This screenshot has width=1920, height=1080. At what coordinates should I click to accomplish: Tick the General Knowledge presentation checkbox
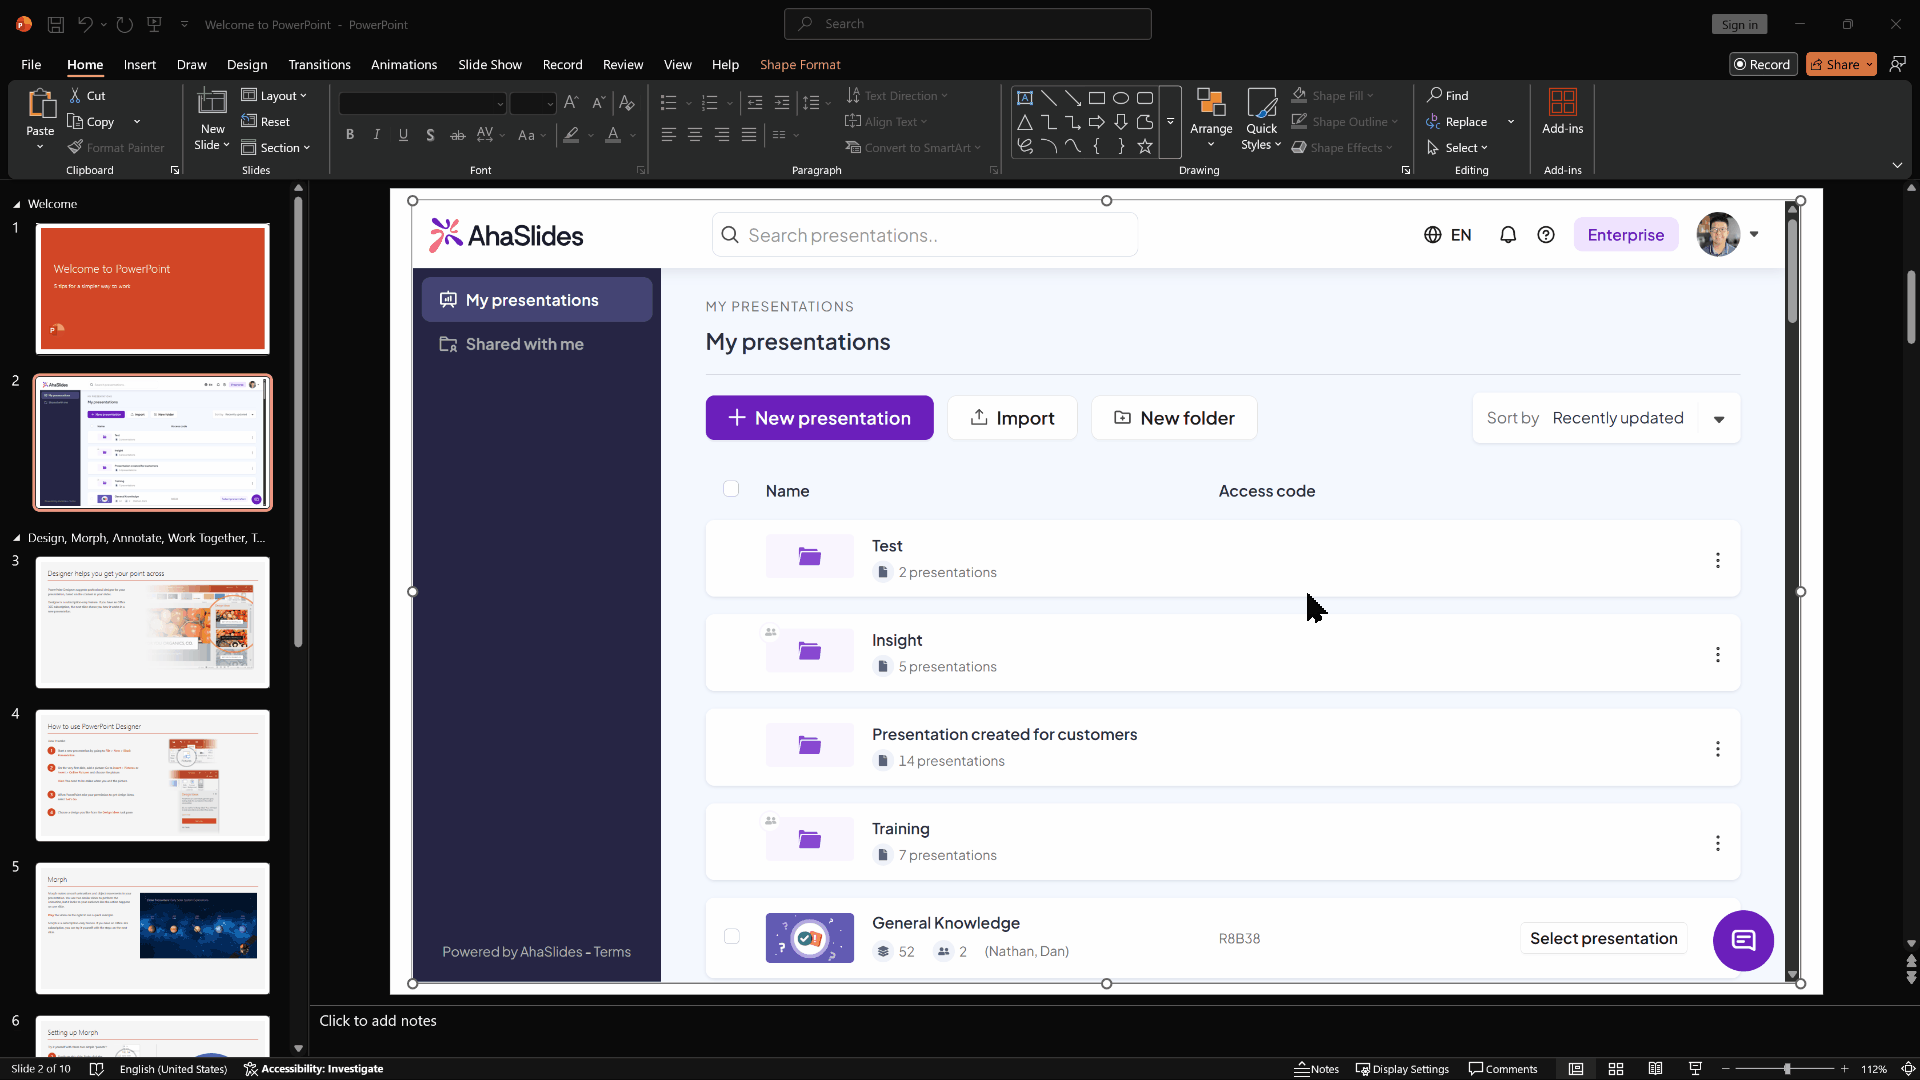(x=732, y=937)
